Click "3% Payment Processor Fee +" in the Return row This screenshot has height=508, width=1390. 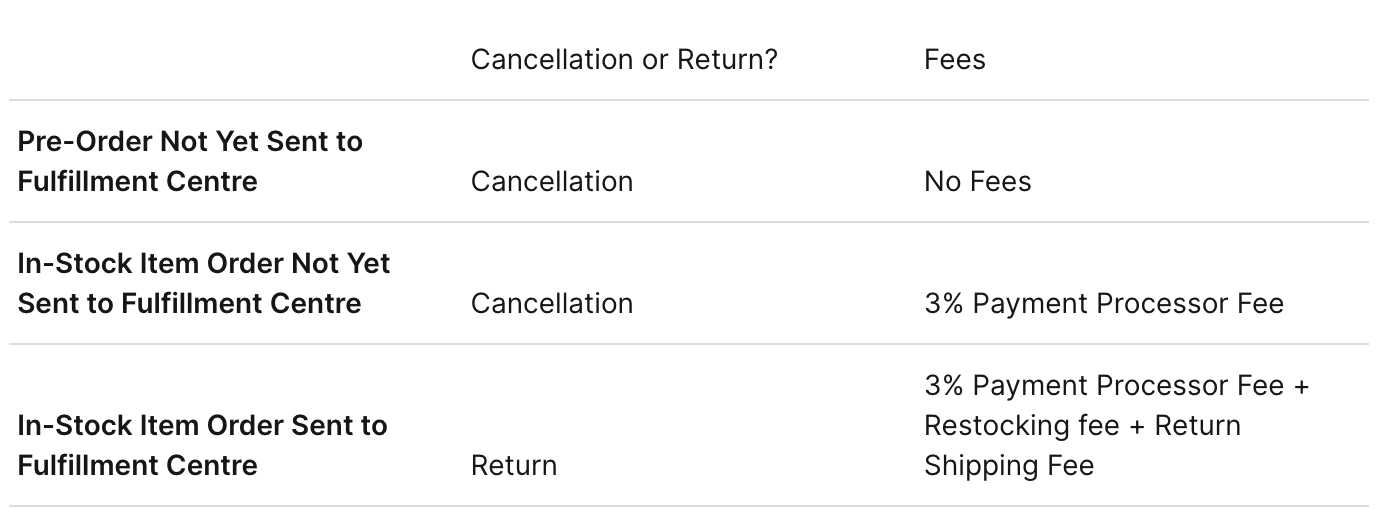click(x=1116, y=386)
